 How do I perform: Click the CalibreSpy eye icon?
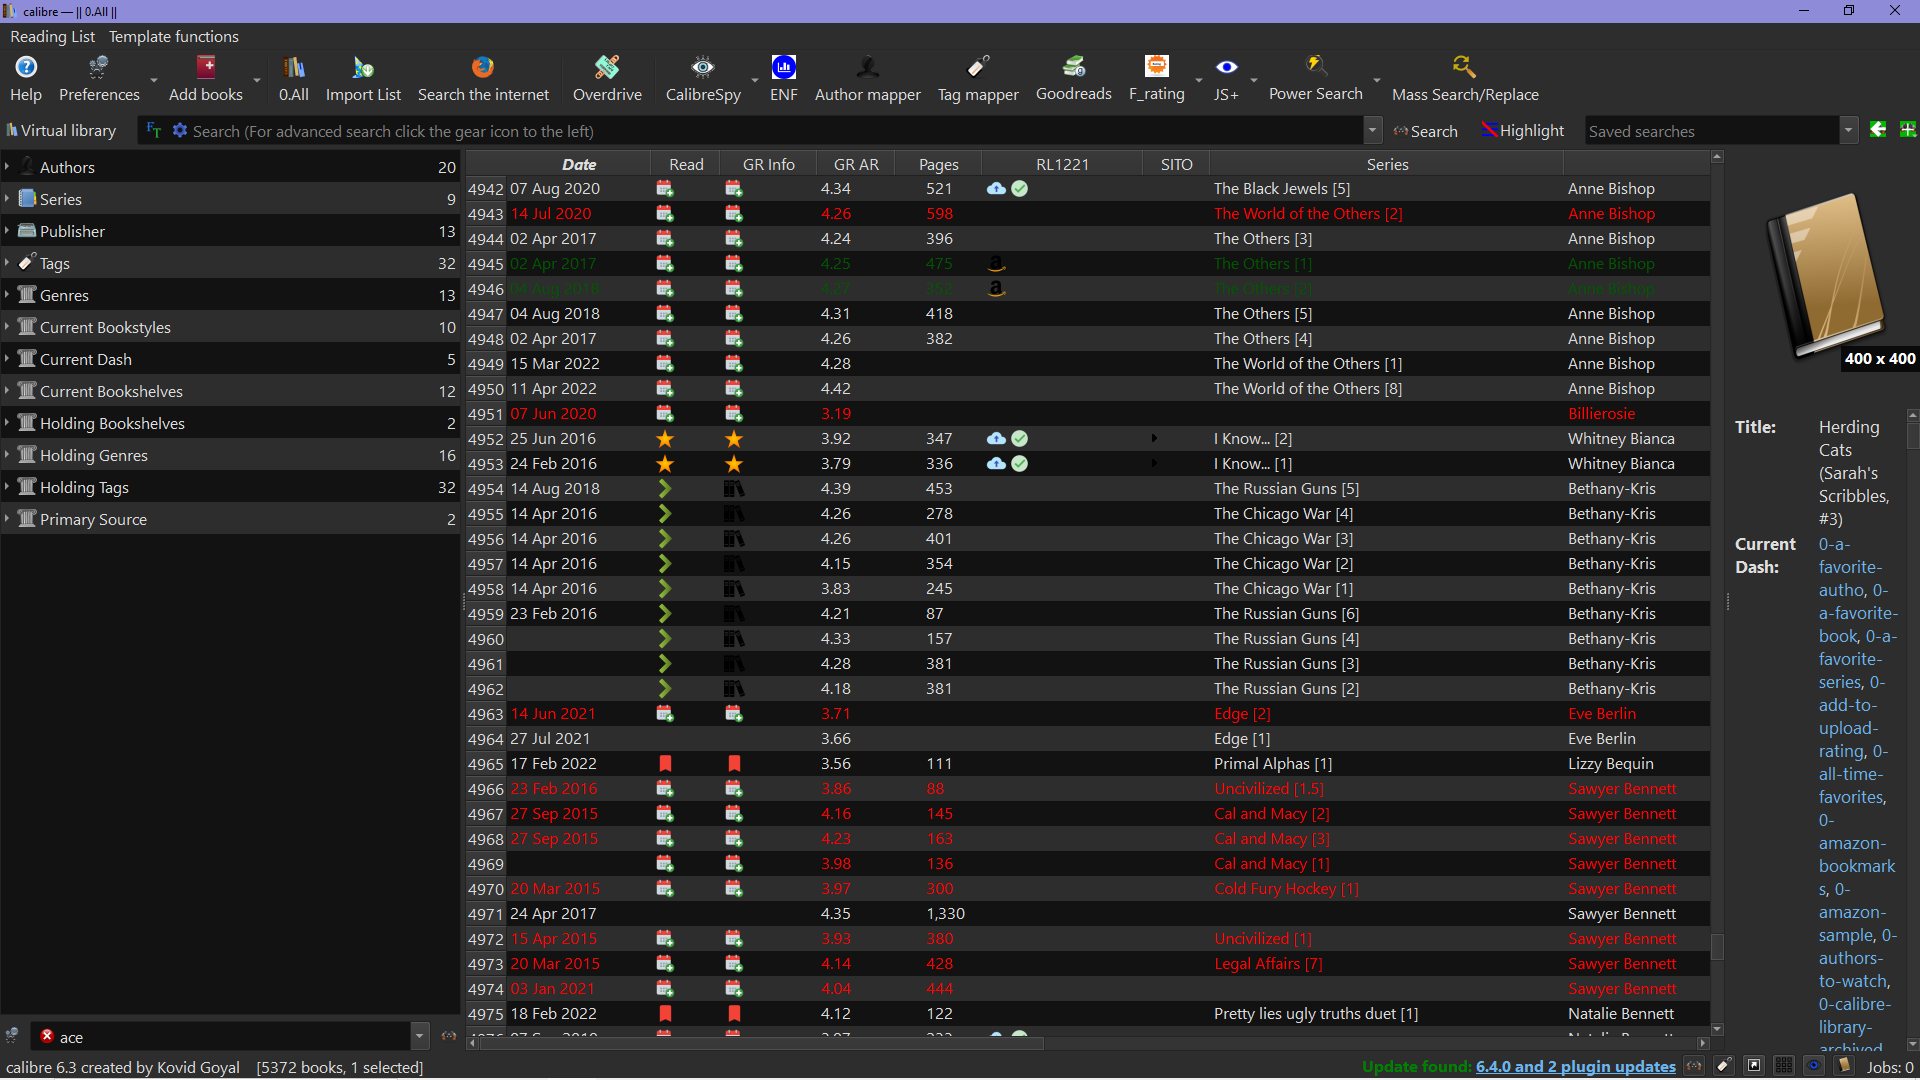pos(703,67)
